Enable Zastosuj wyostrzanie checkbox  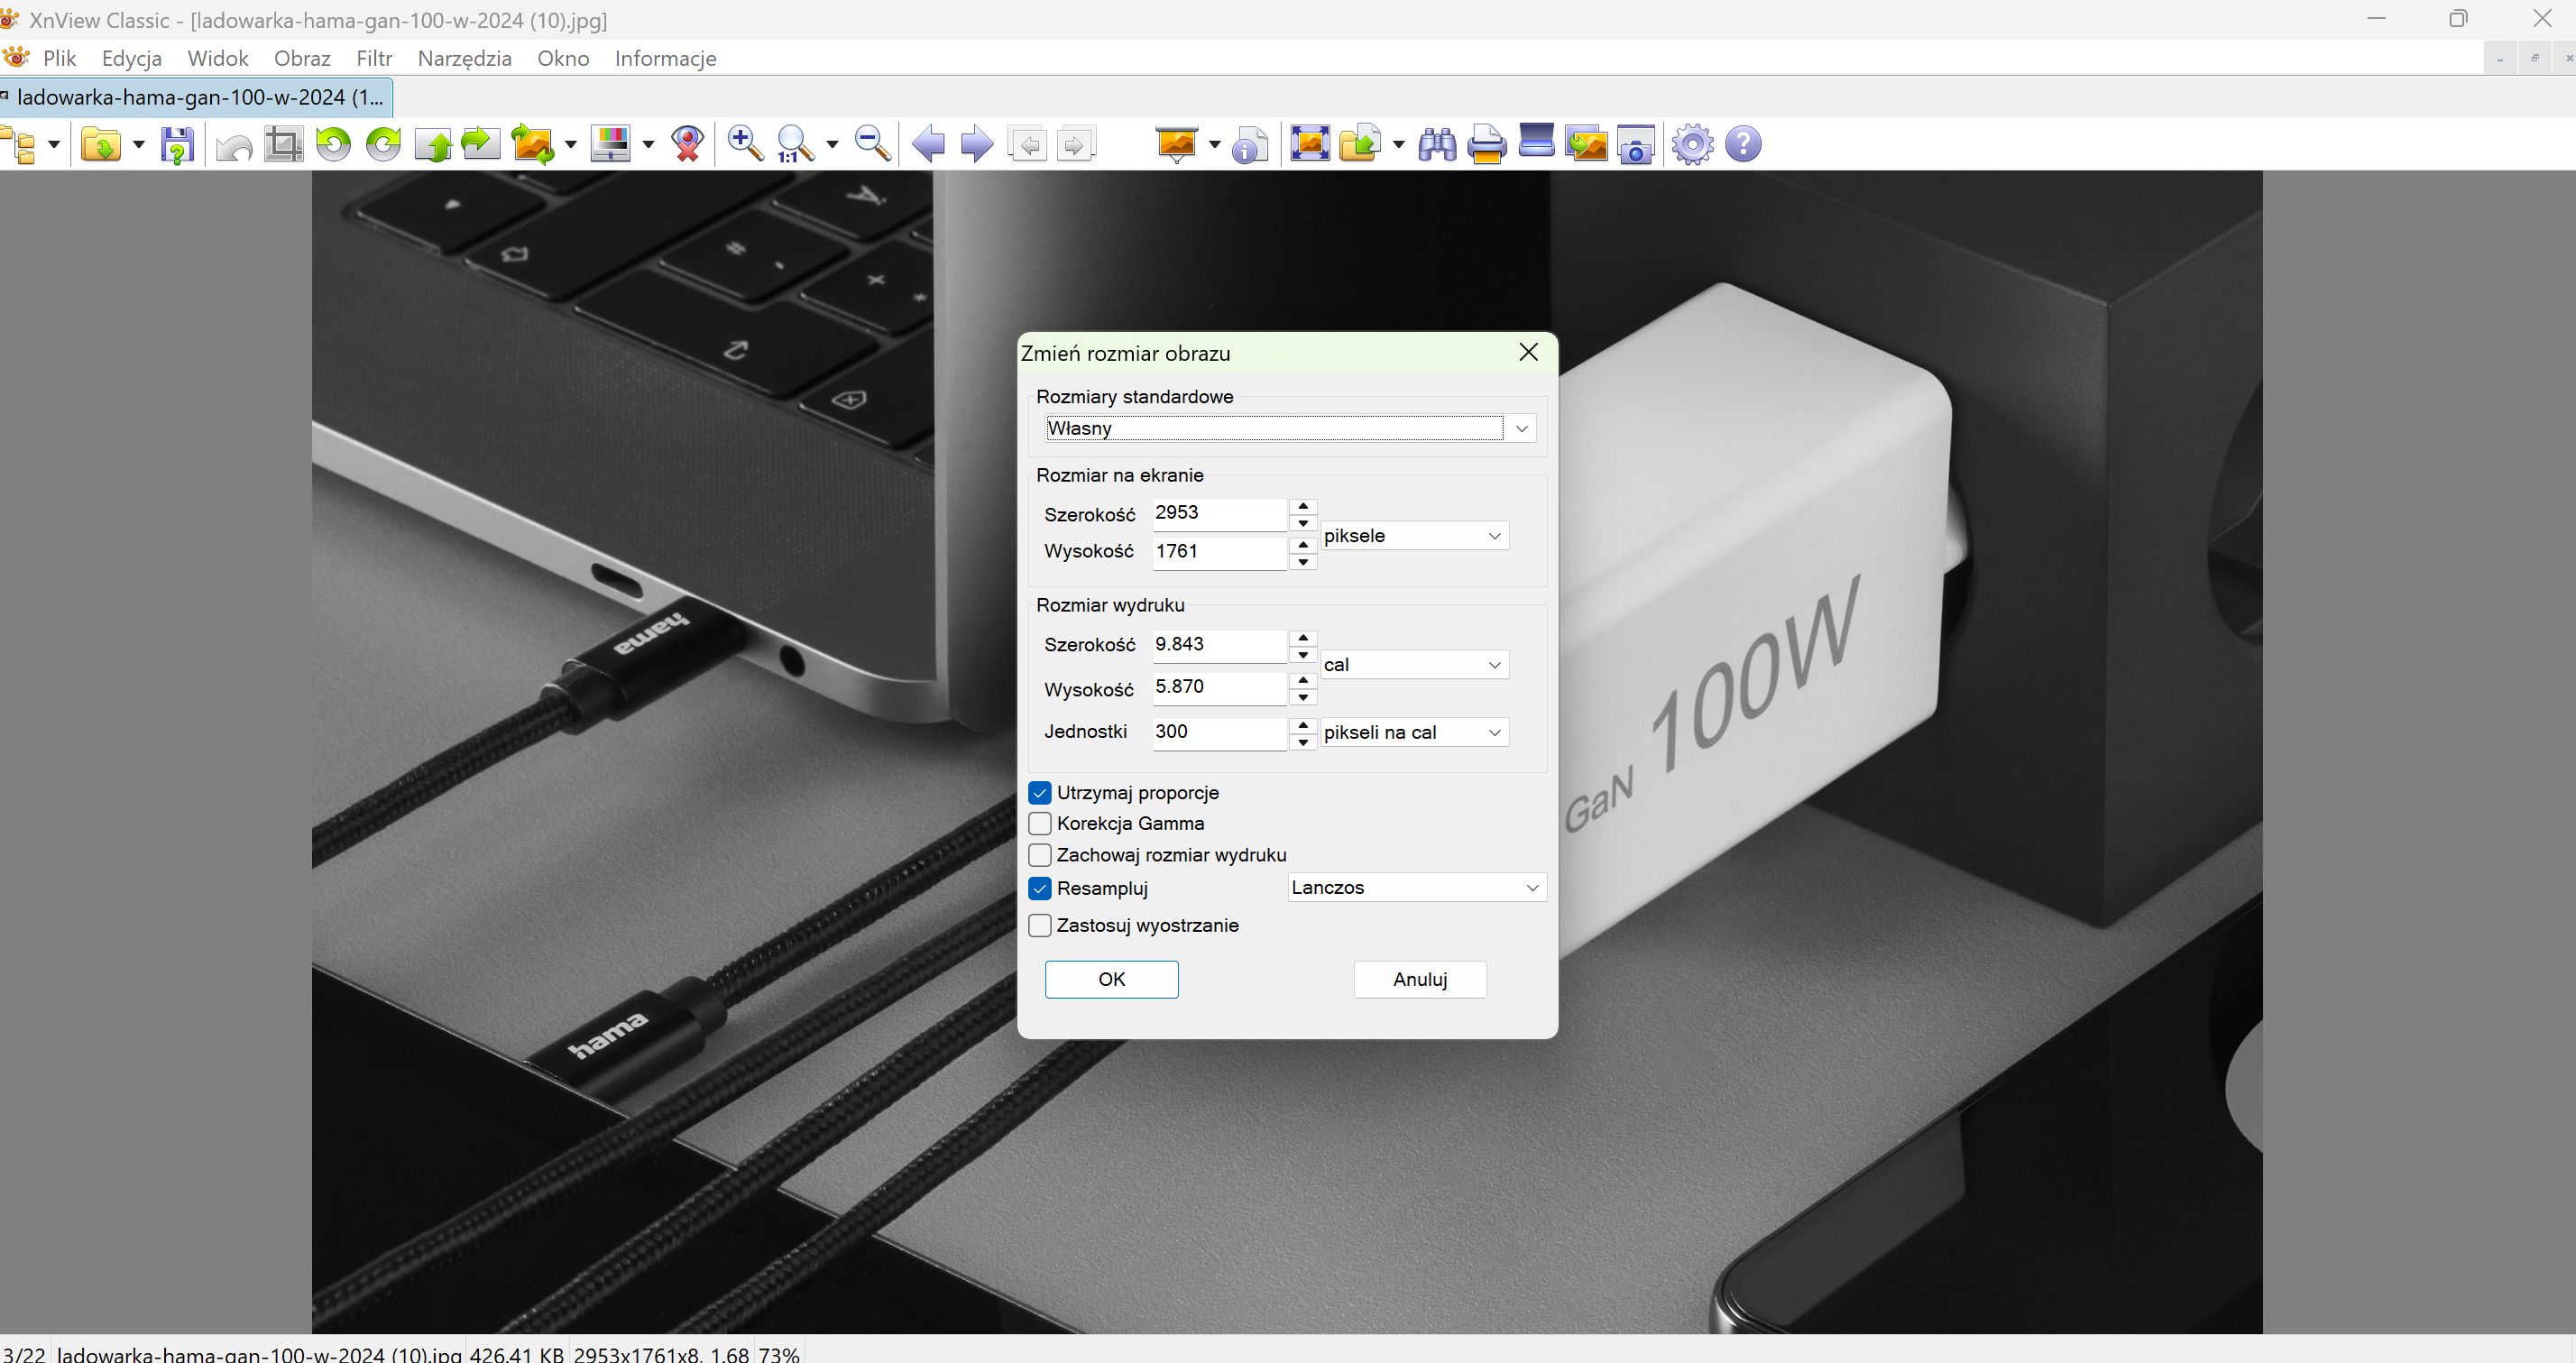coord(1040,926)
